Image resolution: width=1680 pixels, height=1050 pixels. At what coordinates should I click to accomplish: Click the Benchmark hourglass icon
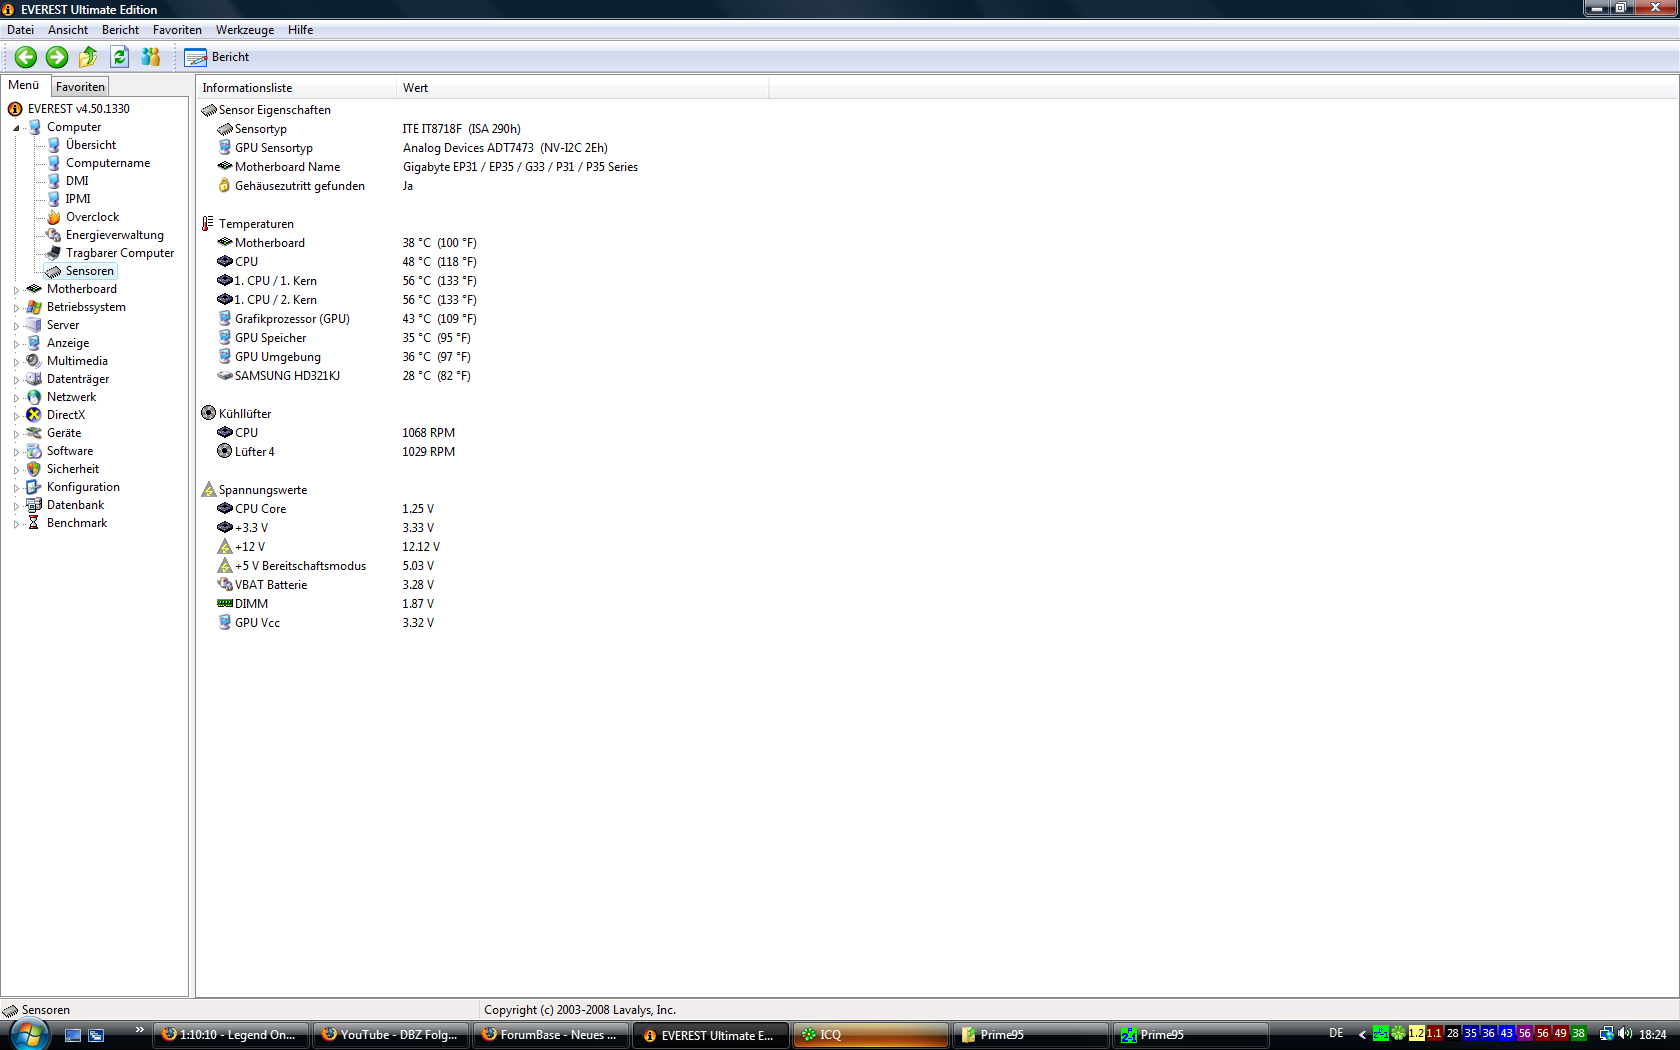click(34, 523)
